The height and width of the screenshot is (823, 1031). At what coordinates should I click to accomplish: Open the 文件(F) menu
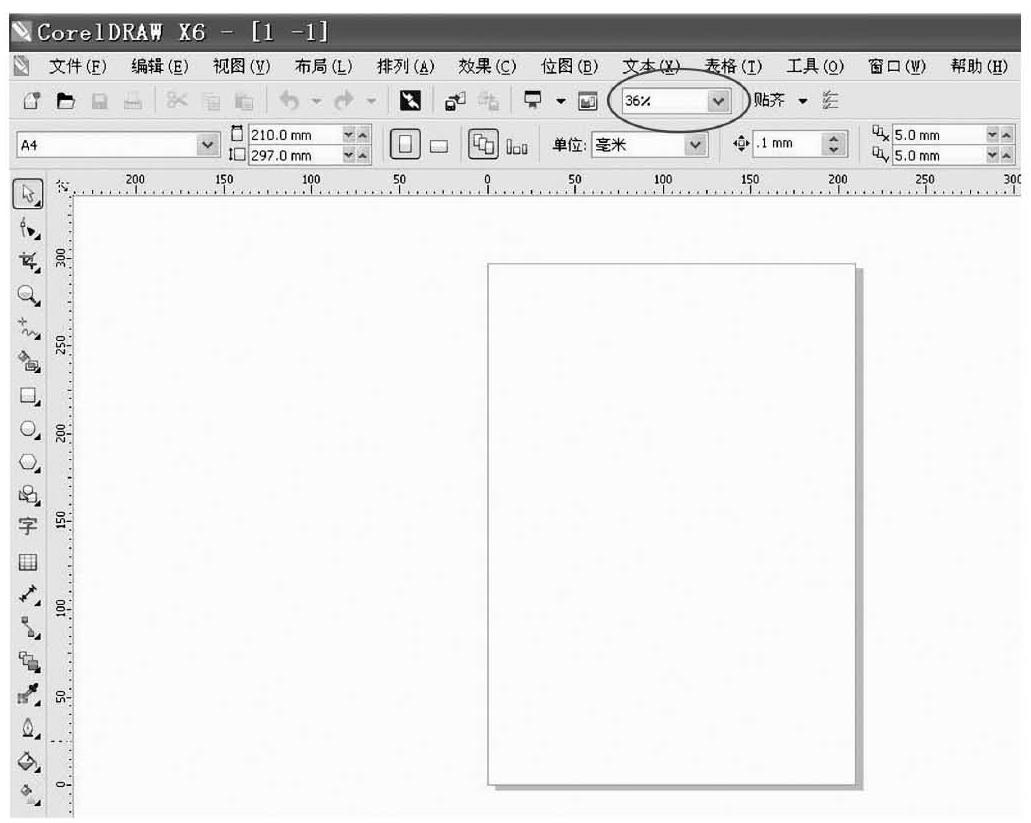78,67
